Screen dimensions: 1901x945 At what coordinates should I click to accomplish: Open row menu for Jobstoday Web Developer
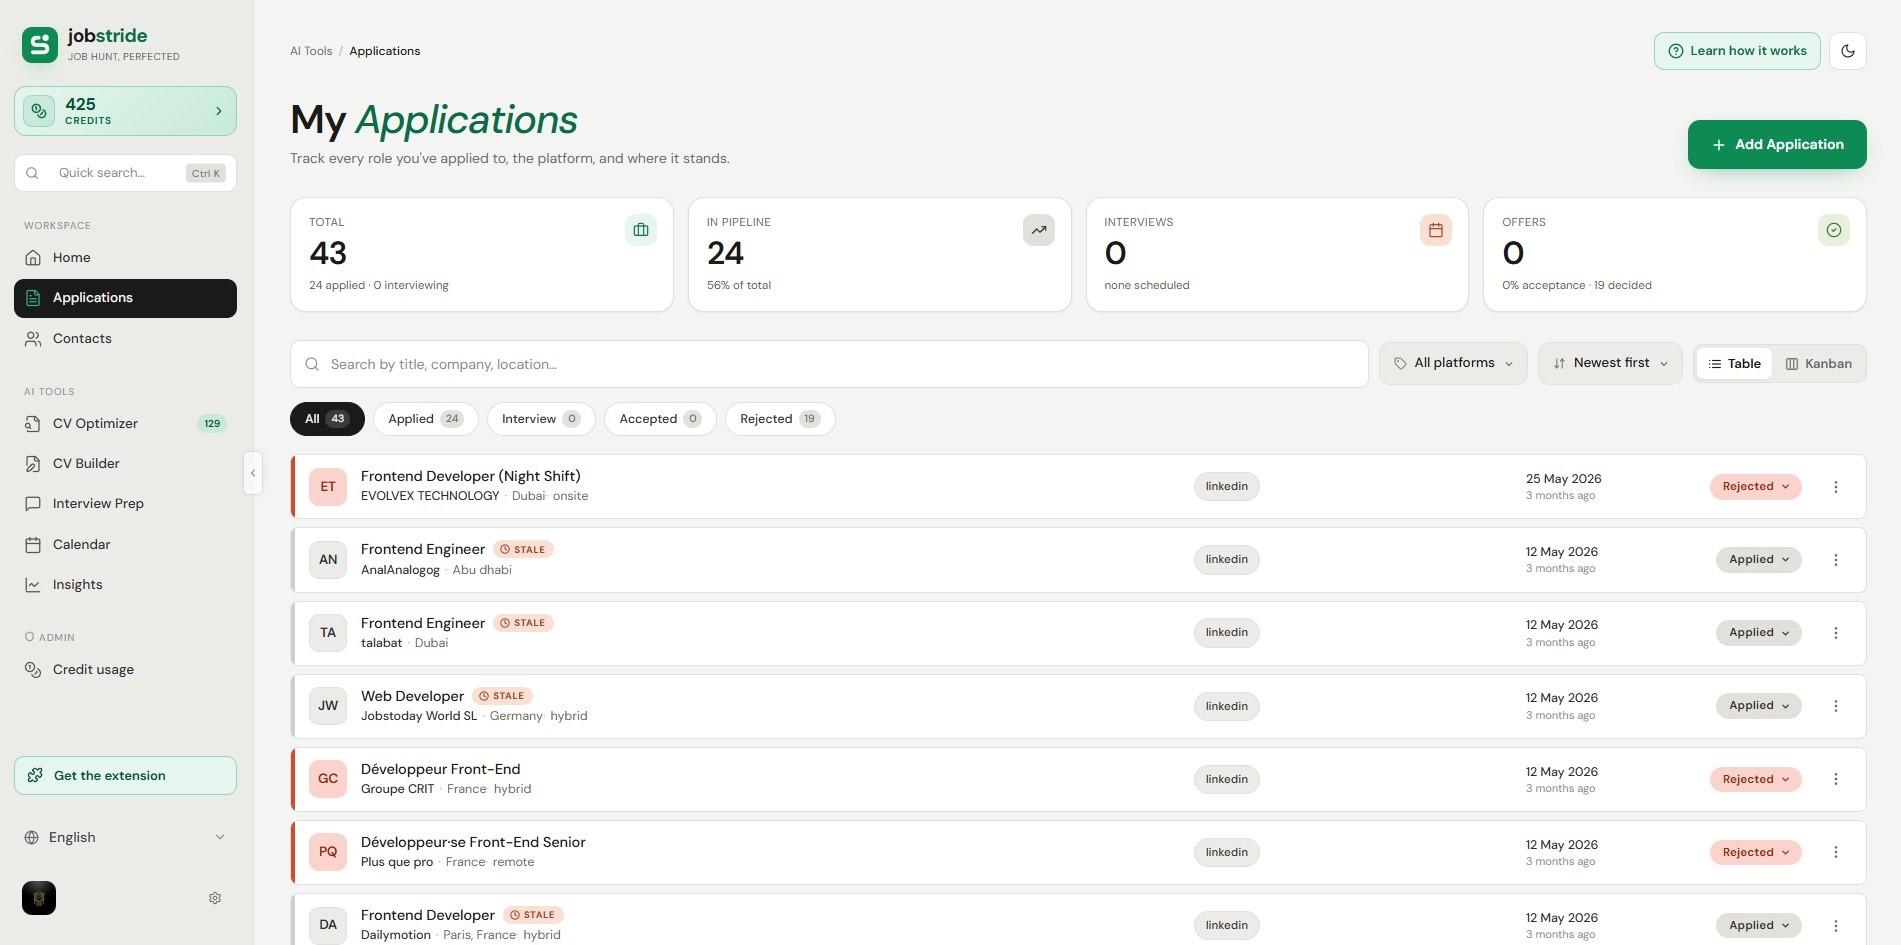pos(1836,706)
